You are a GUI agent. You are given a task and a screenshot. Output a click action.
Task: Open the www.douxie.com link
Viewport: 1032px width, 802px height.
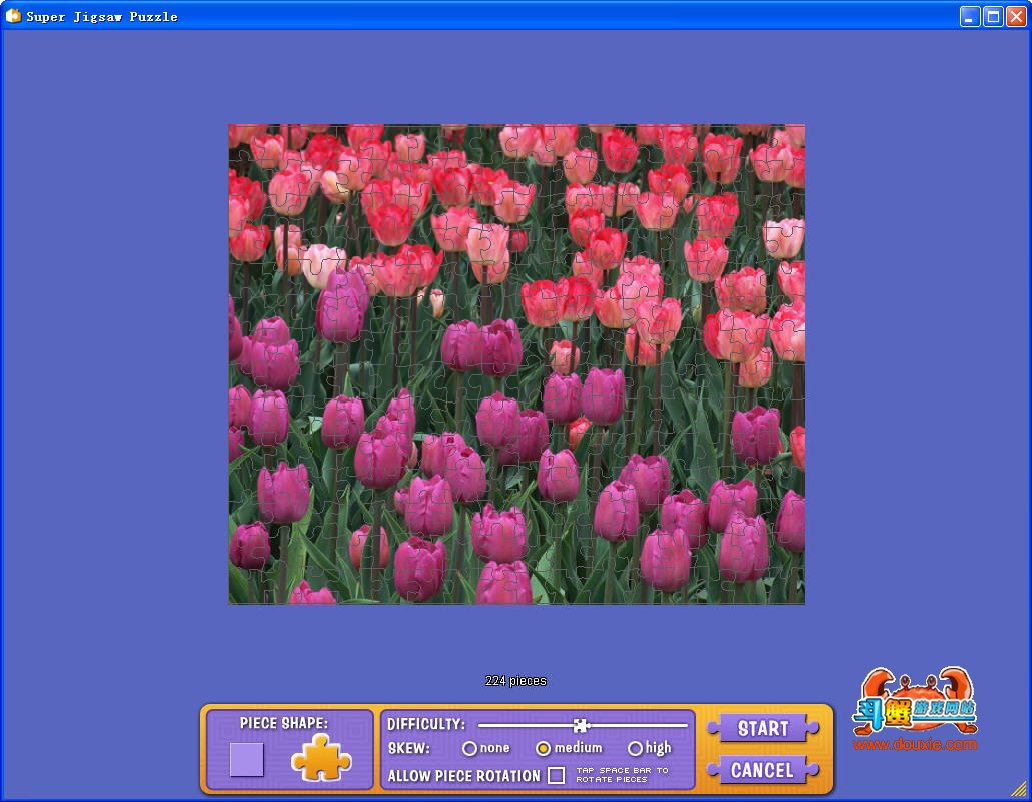point(914,745)
